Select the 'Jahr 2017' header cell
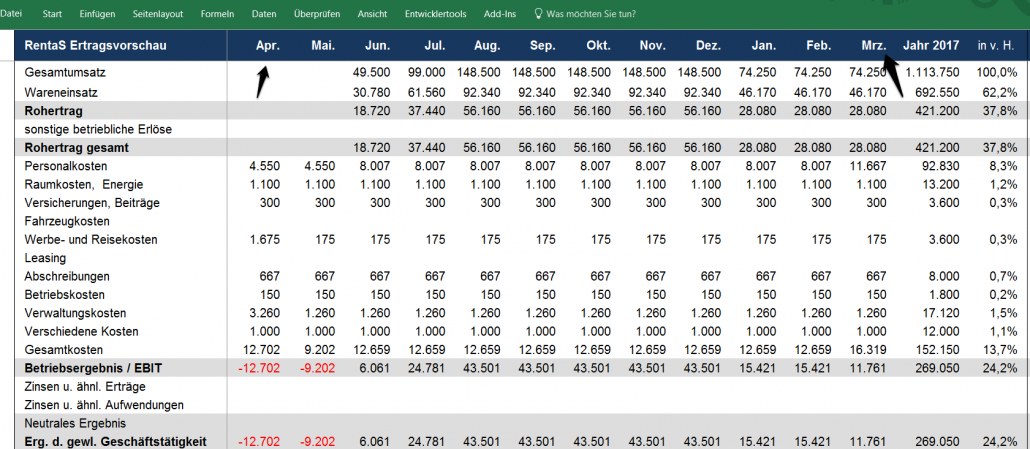The image size is (1030, 449). click(929, 46)
